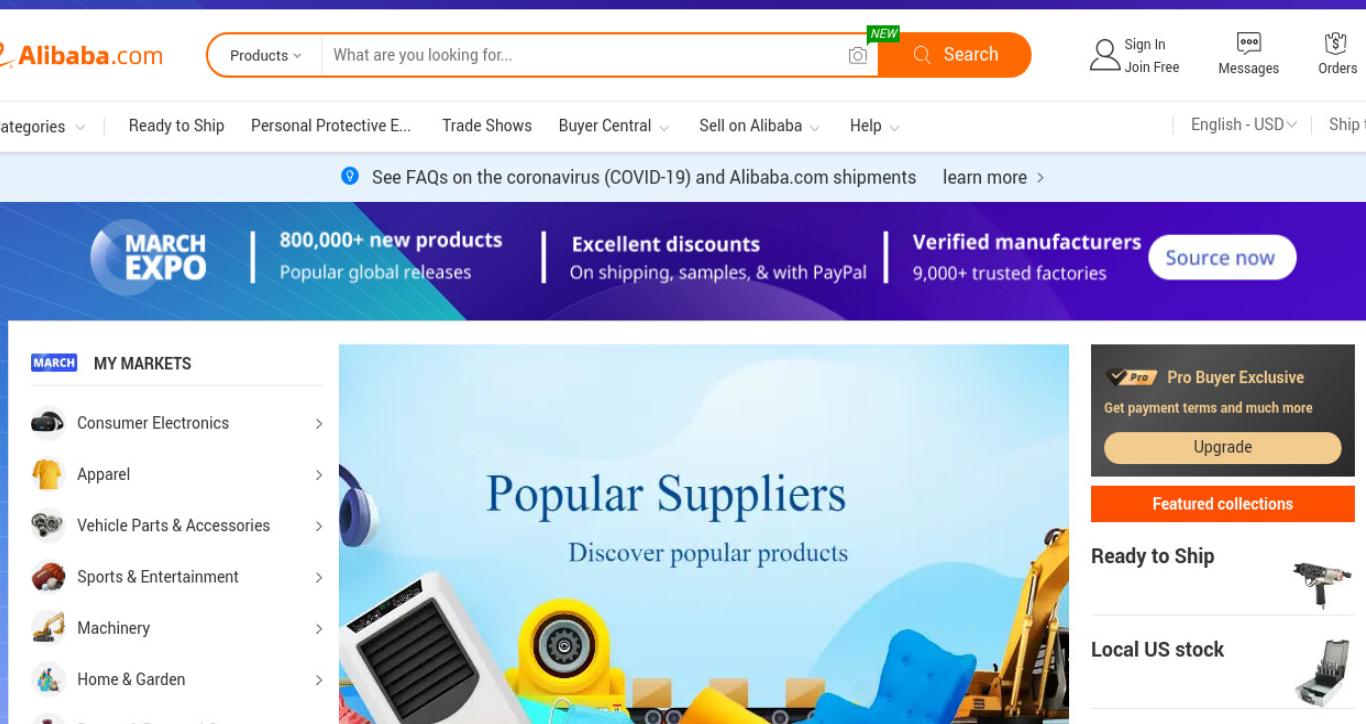
Task: Click the Source now button
Action: pos(1220,258)
